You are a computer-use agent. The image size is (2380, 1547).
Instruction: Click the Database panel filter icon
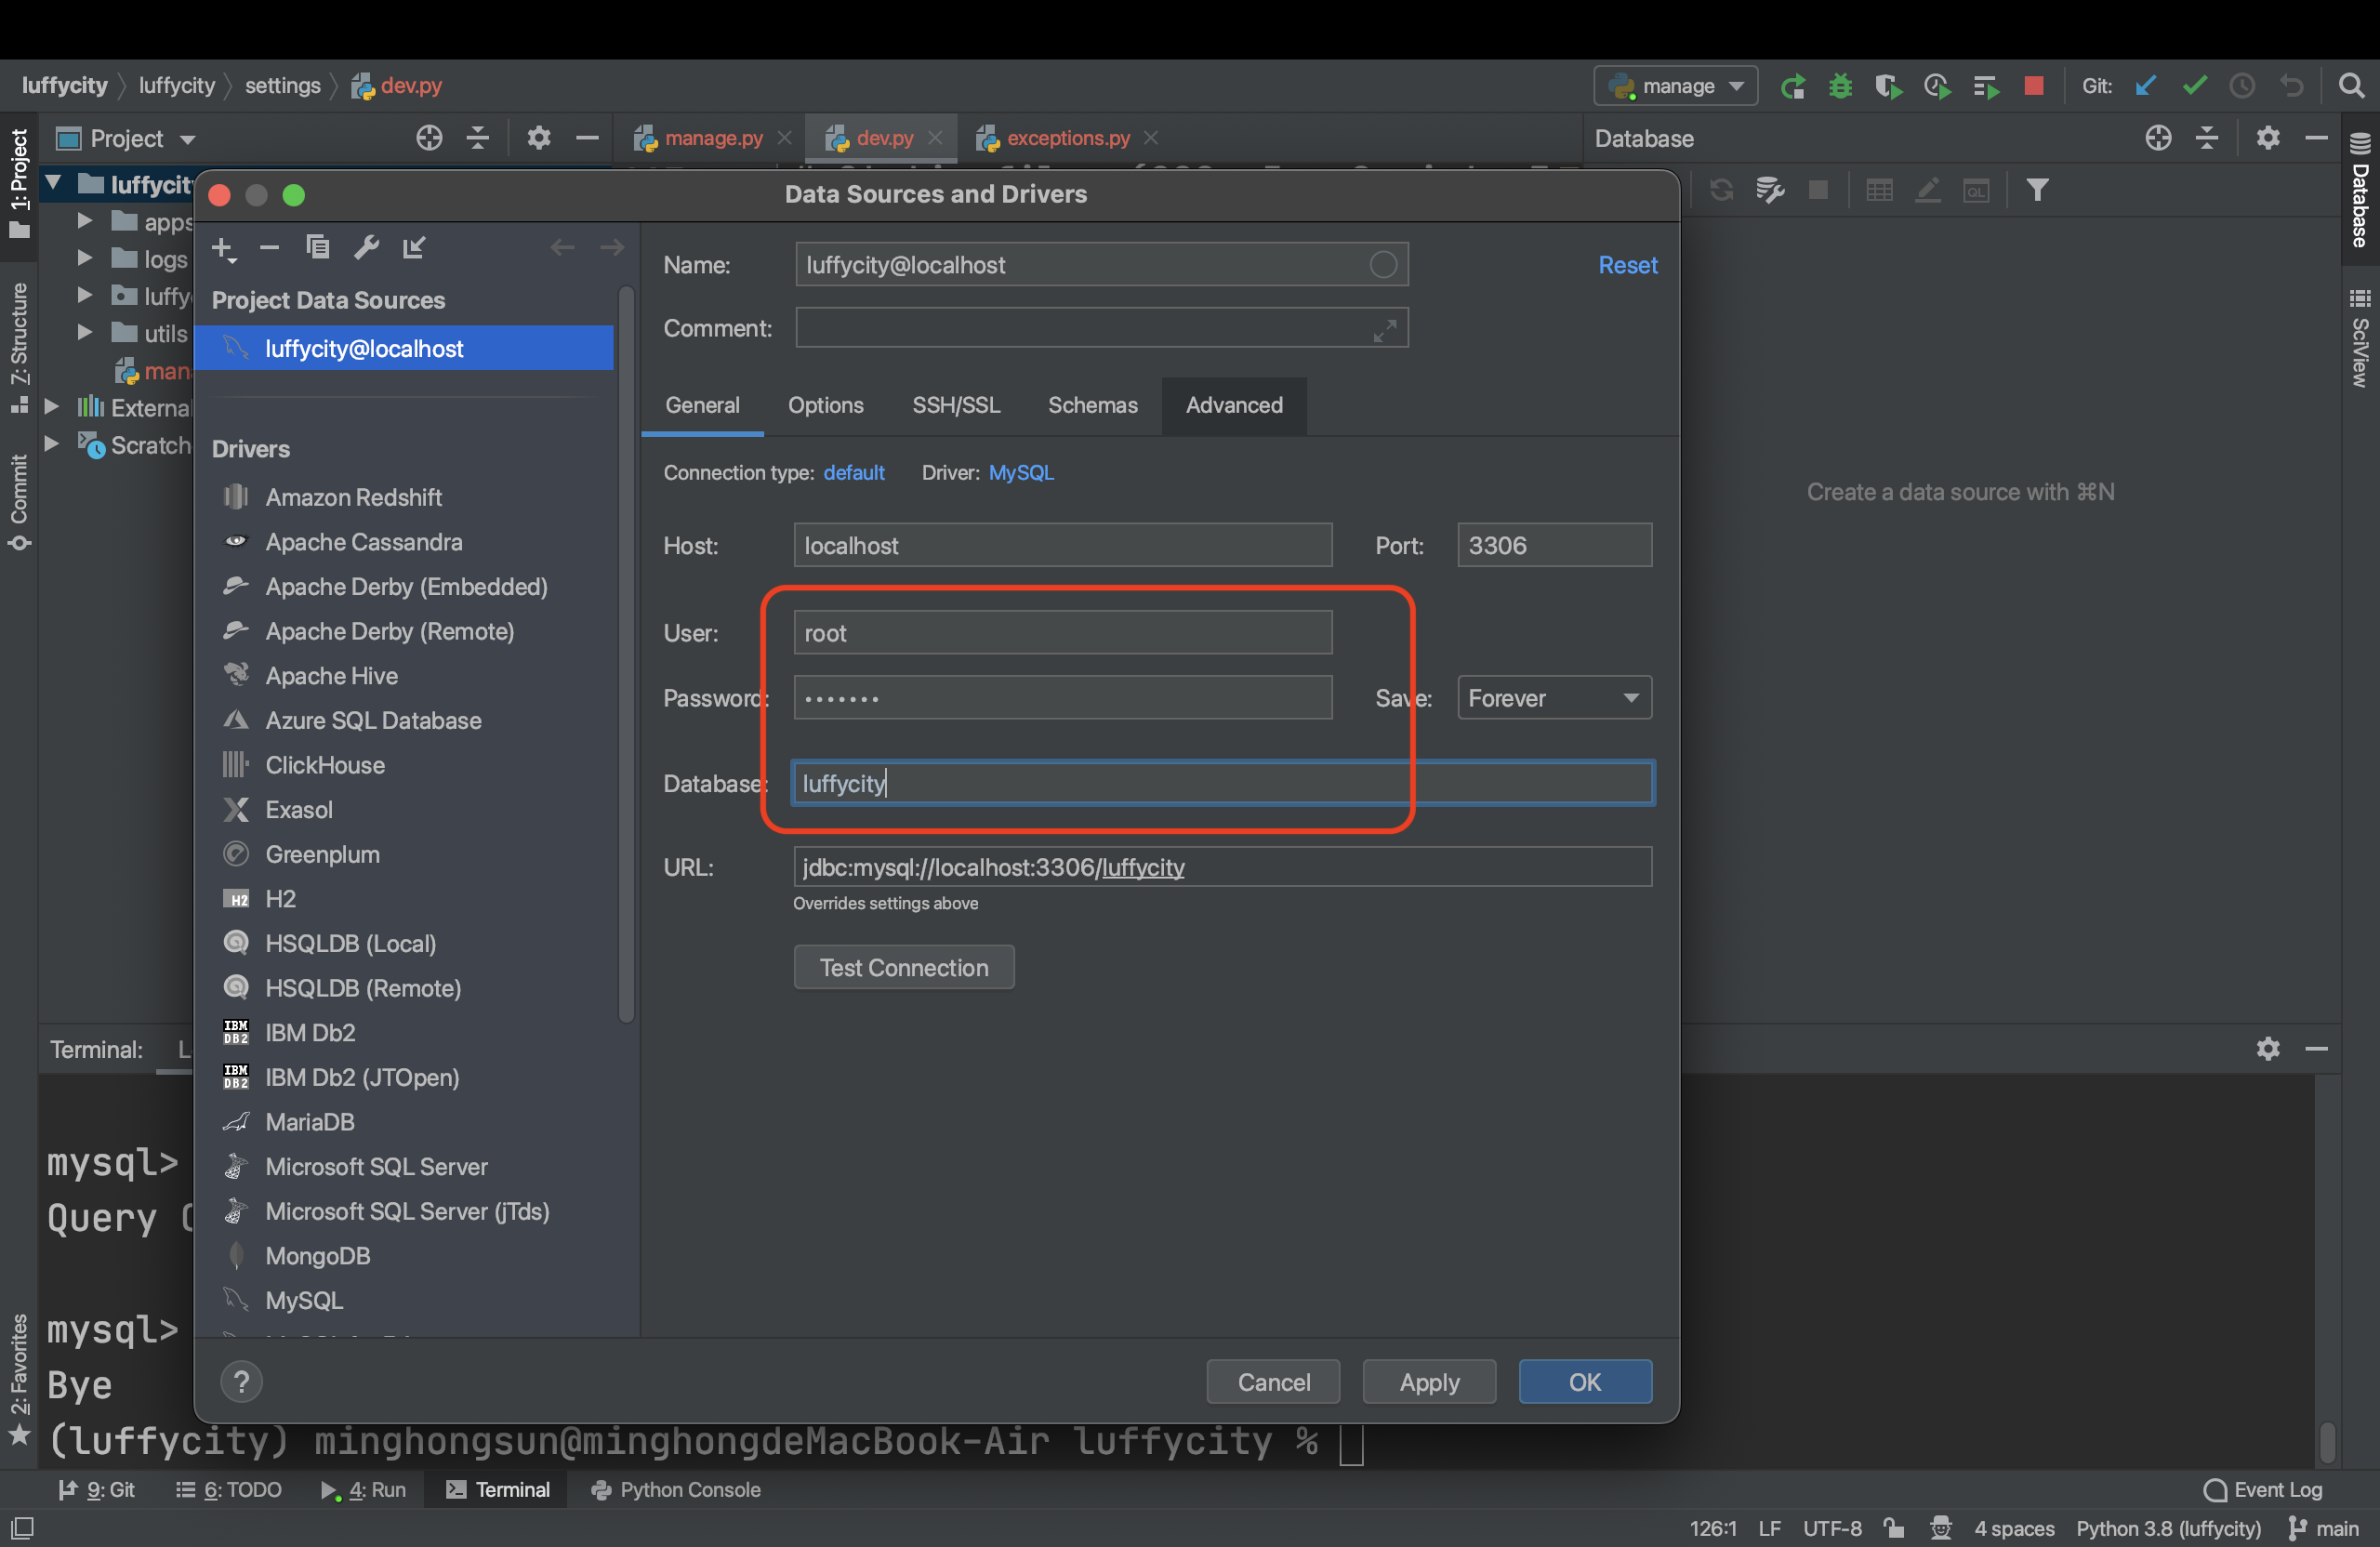point(2037,190)
